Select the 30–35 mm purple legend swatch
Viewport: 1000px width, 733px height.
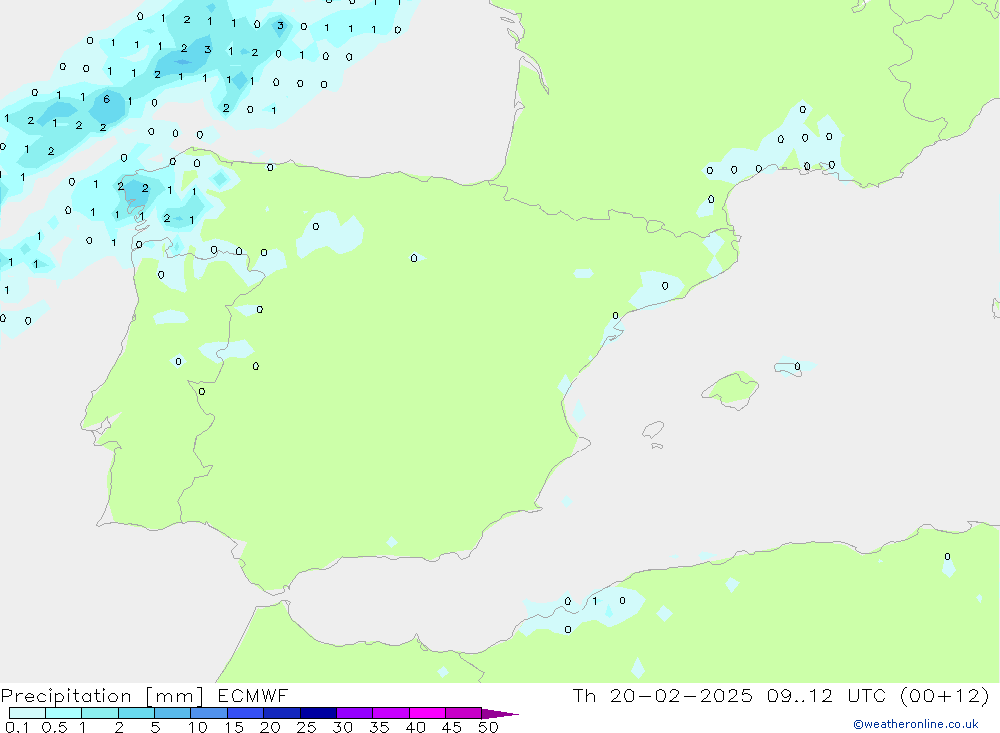pyautogui.click(x=354, y=713)
